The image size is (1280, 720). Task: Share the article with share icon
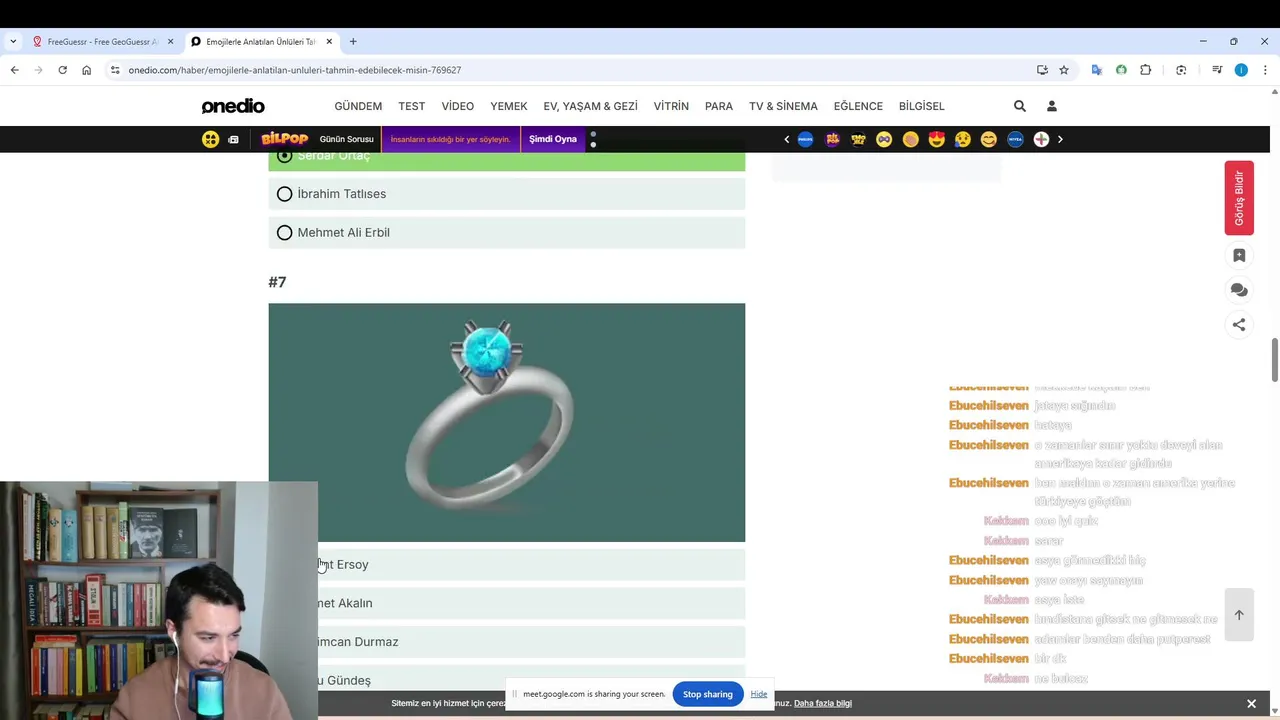[x=1239, y=324]
